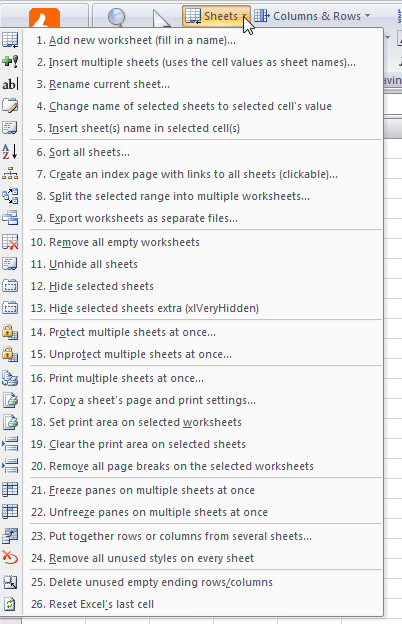Screen dimensions: 402x624
Task: Select Unfreeze panes on multiple sheets at once
Action: tap(203, 512)
